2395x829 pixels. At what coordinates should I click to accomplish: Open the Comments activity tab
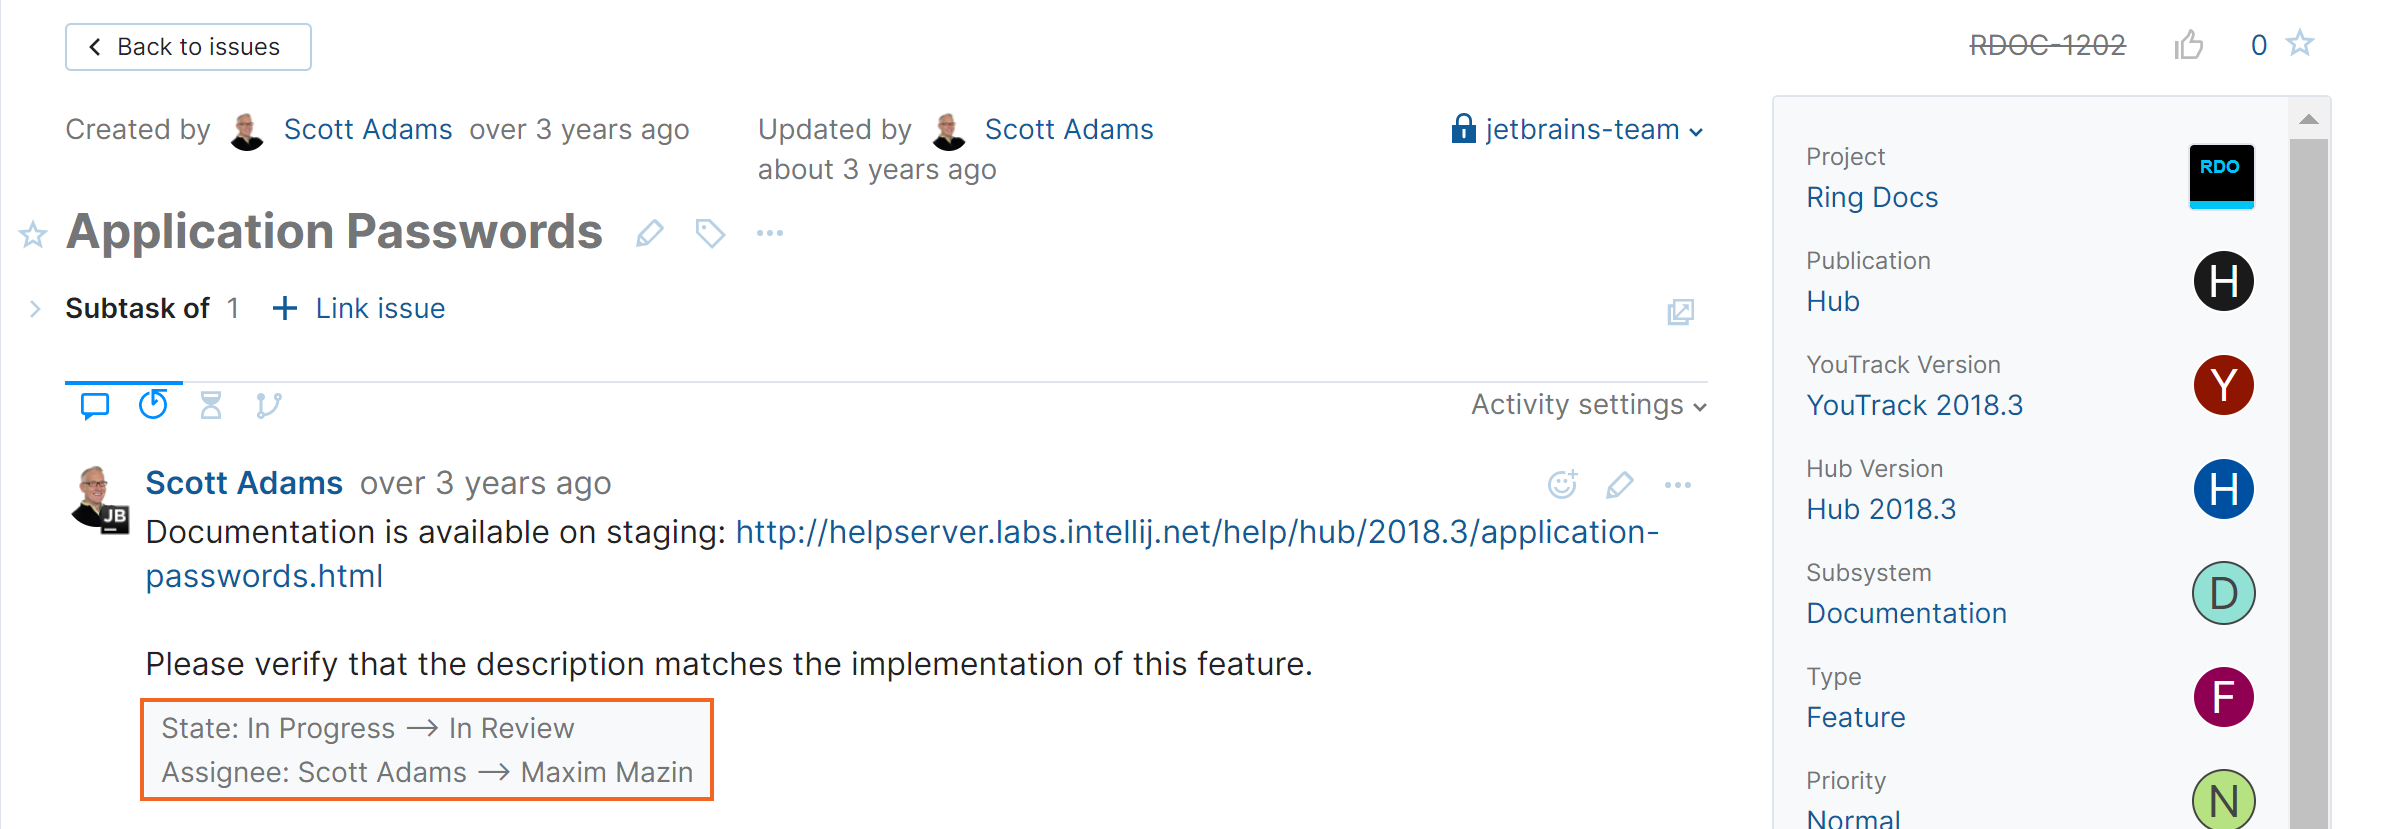pos(95,405)
